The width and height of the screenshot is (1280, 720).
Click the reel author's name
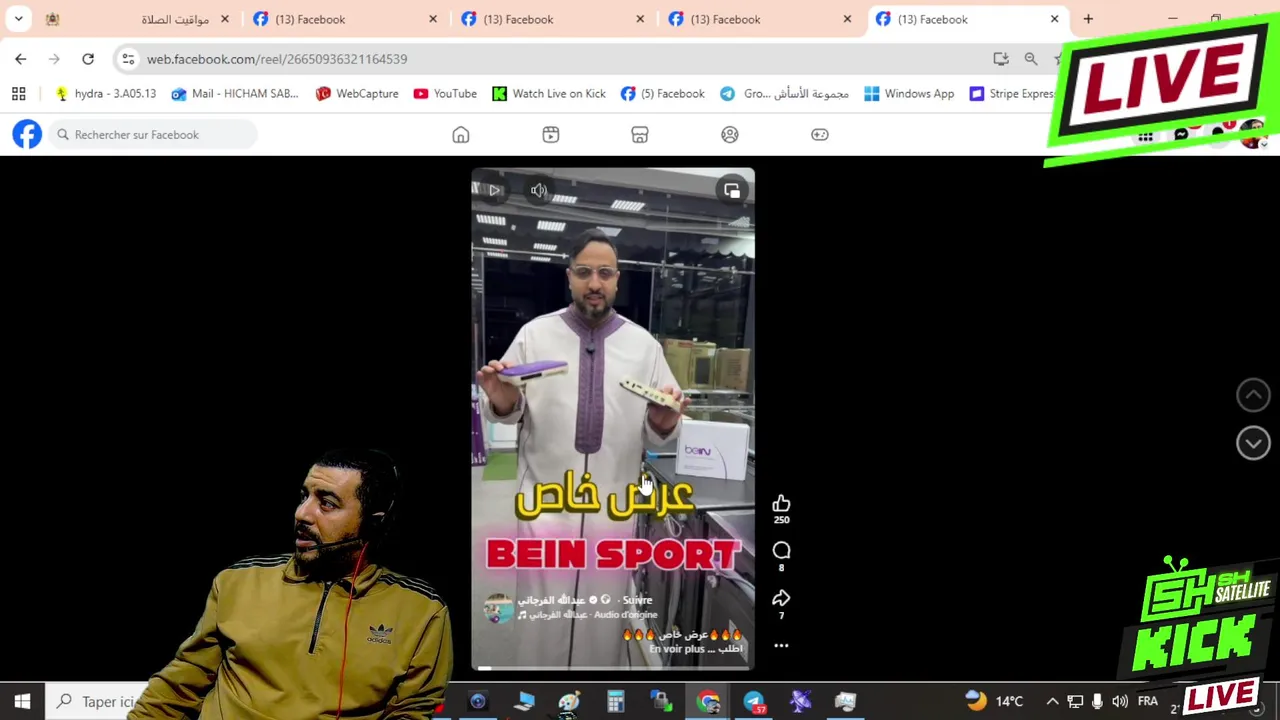[x=551, y=600]
